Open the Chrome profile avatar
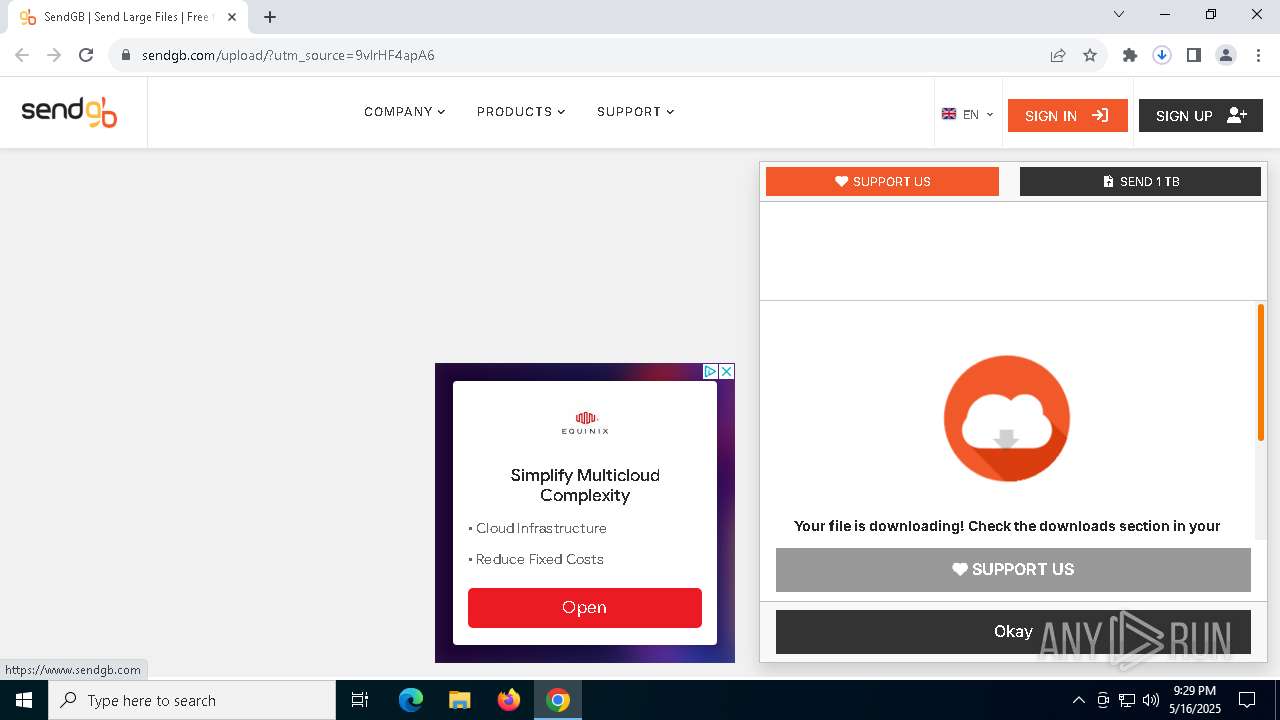 [1226, 55]
